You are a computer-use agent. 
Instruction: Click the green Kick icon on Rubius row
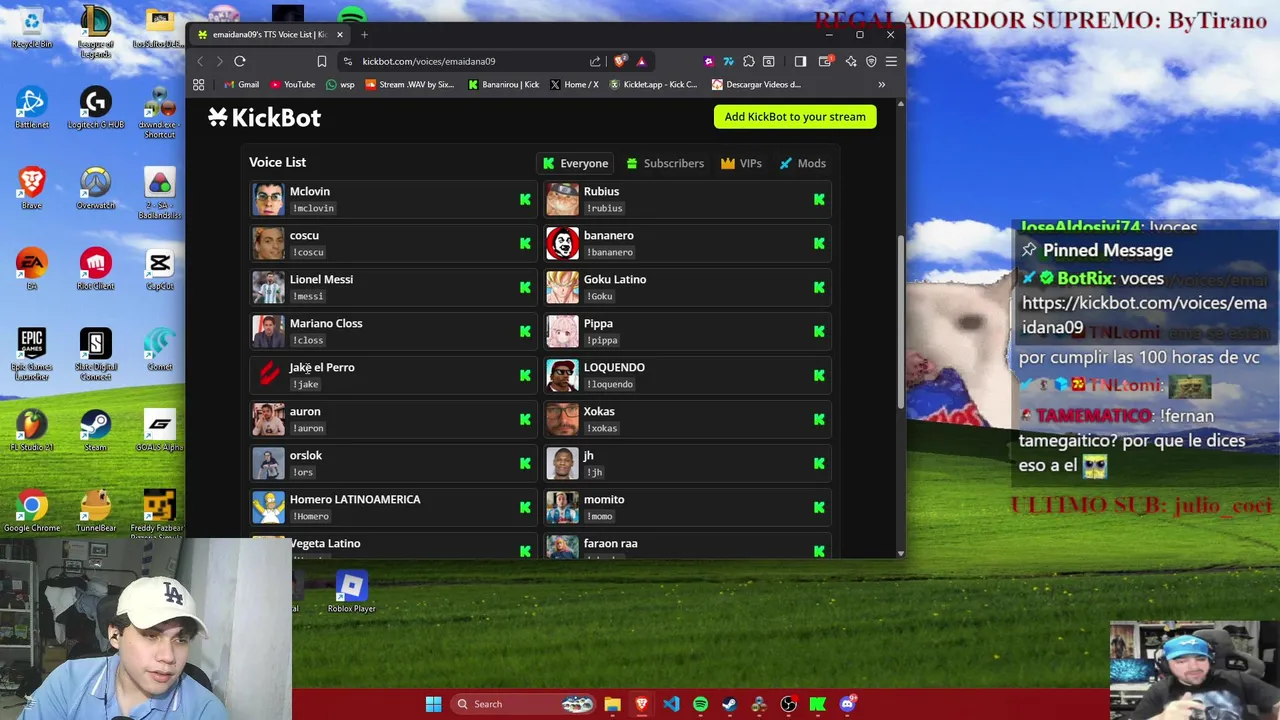click(819, 199)
